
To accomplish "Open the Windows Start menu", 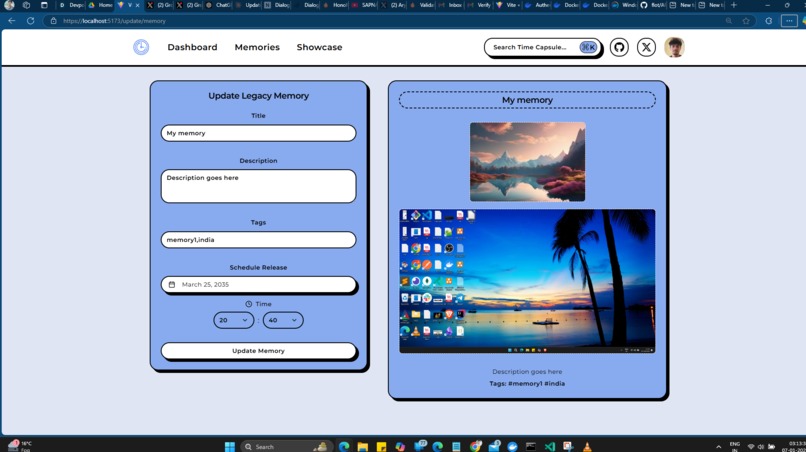I will click(229, 446).
